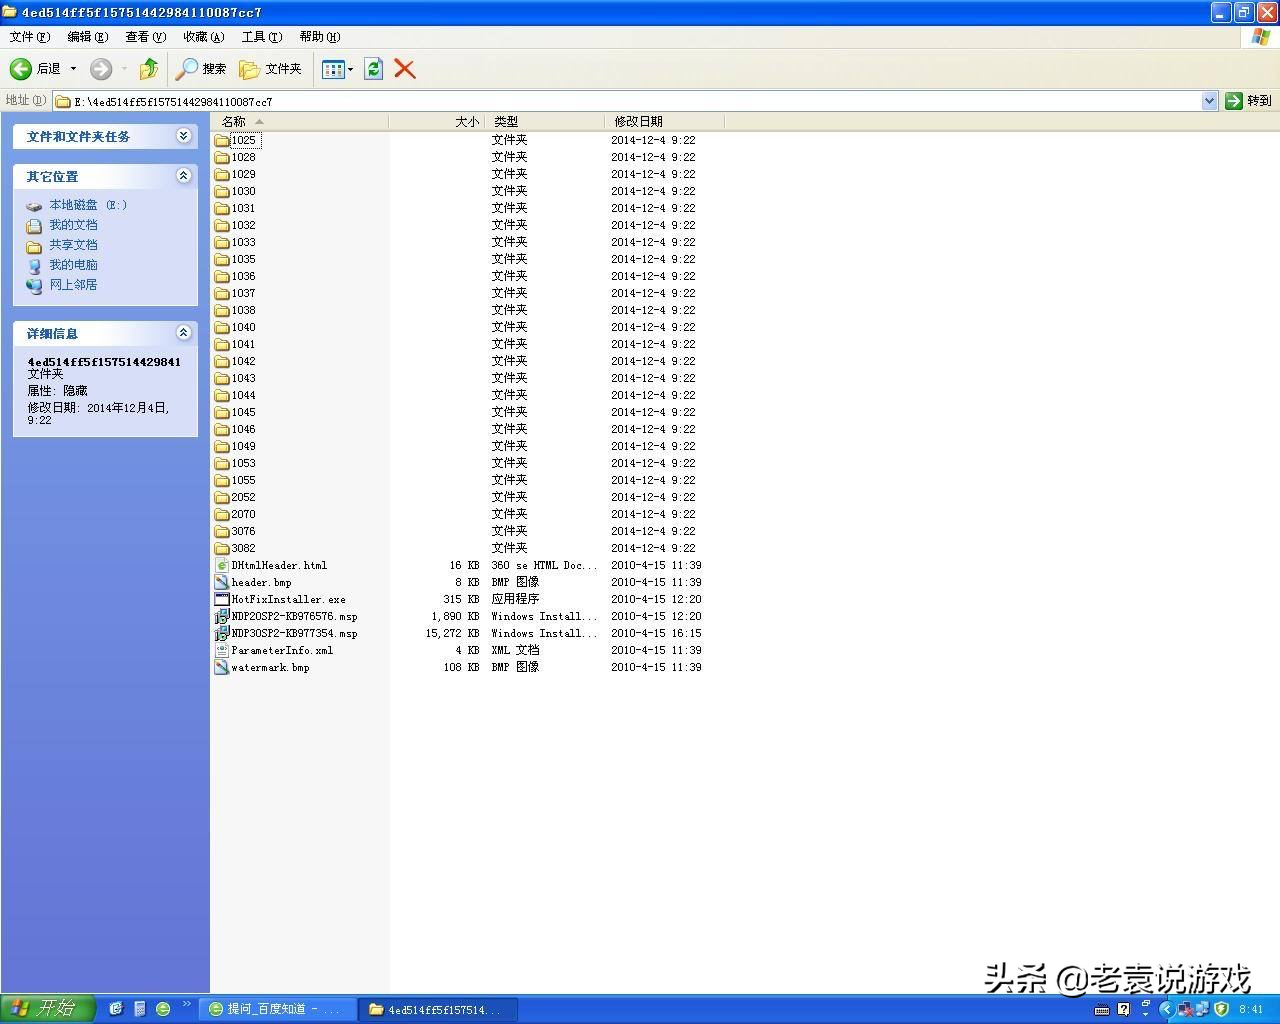Click the 开始 Start button
The image size is (1280, 1024).
click(x=47, y=1008)
